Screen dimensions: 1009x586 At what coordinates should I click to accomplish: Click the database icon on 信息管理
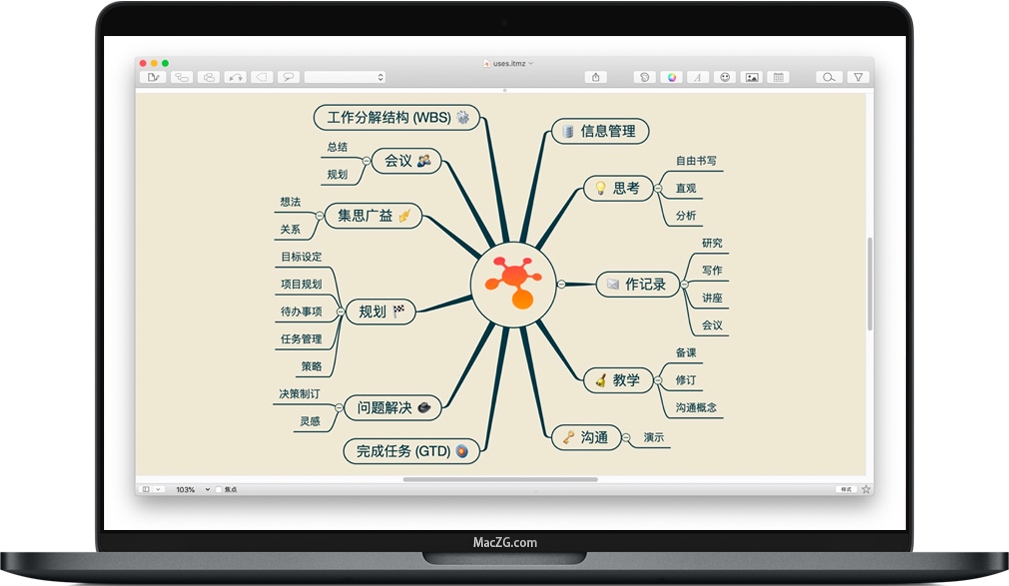[x=568, y=131]
